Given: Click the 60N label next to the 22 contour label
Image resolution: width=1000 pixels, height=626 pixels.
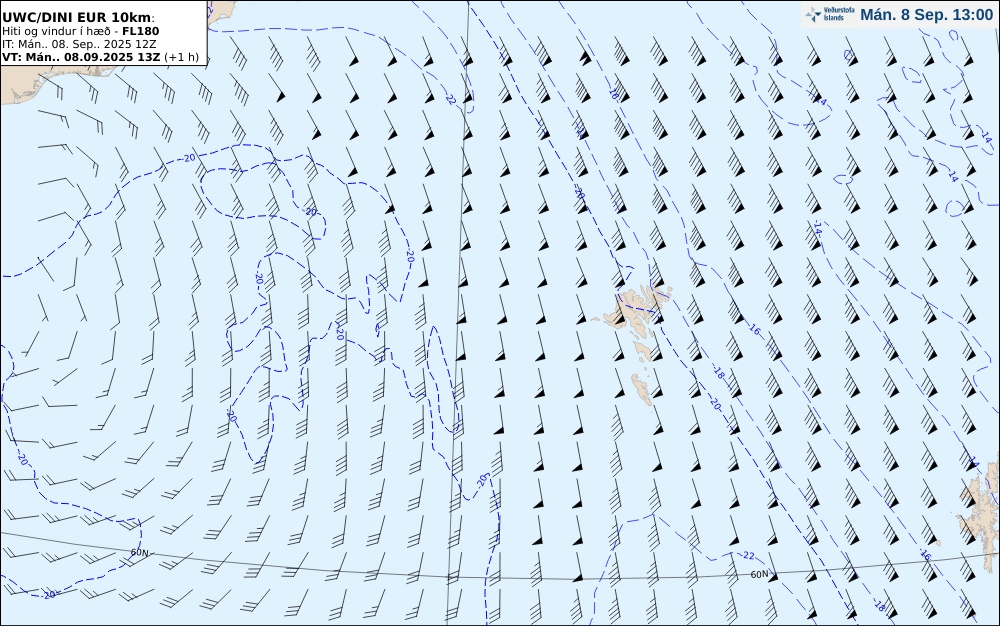Looking at the screenshot, I should point(759,574).
